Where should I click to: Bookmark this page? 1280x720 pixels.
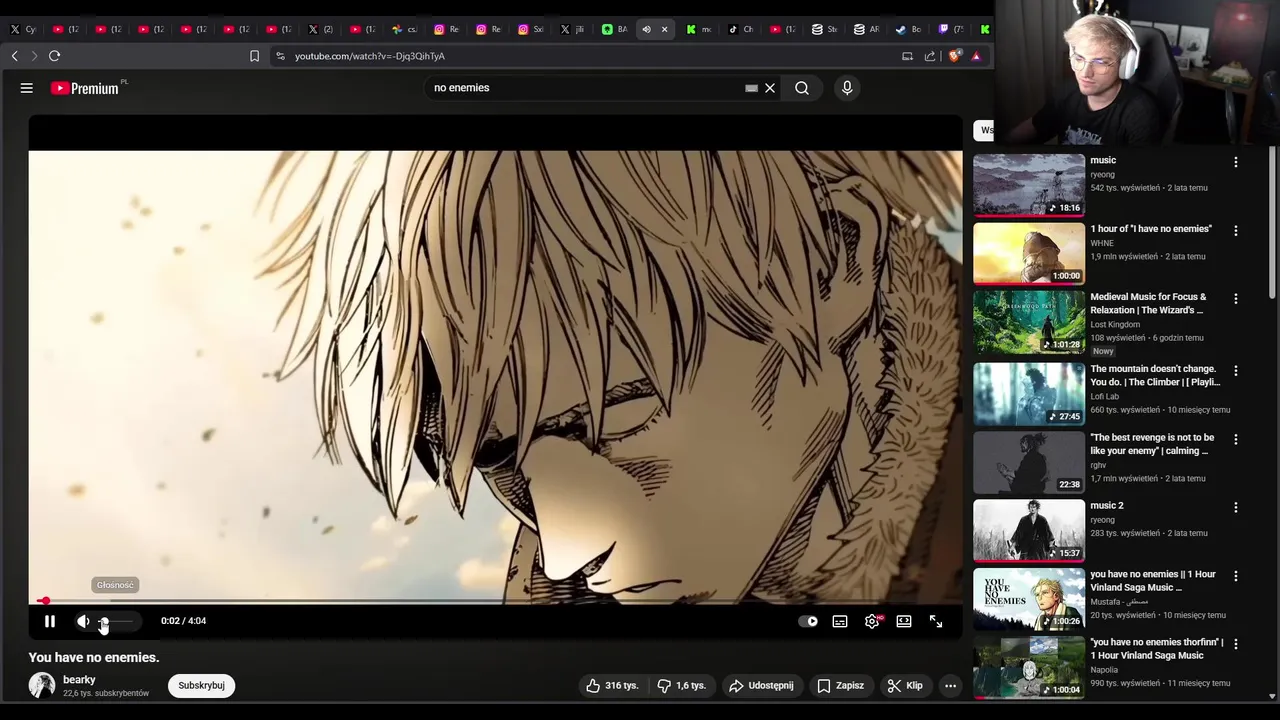pos(254,56)
